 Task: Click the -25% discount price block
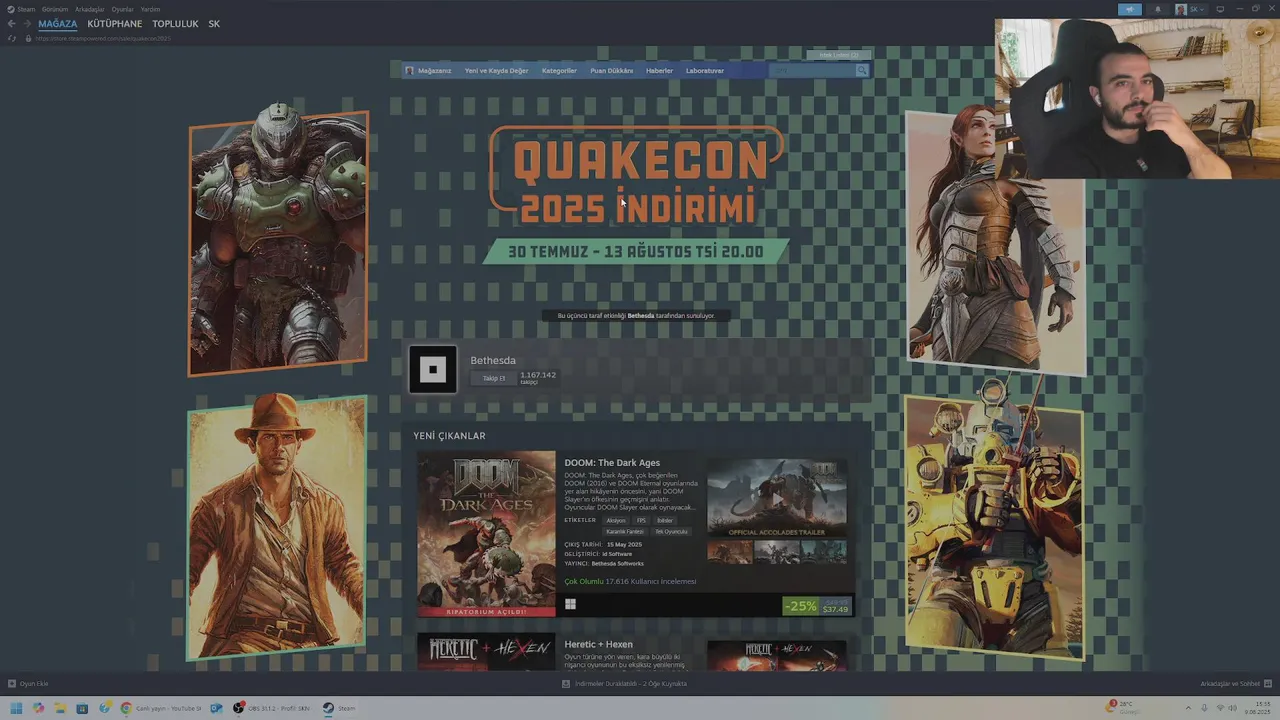(x=817, y=606)
